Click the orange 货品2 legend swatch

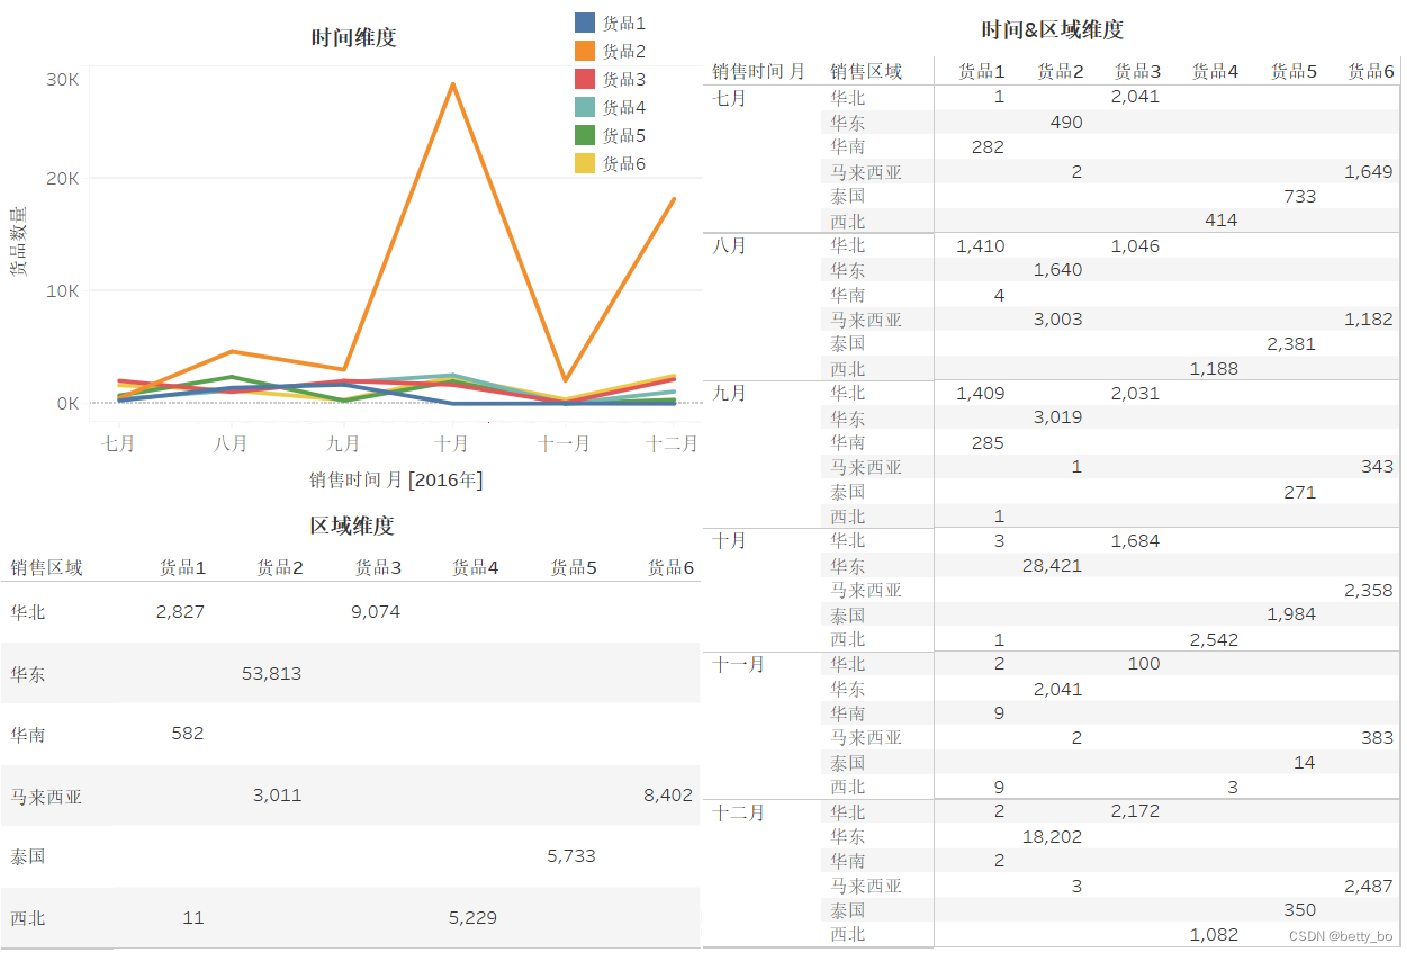585,50
